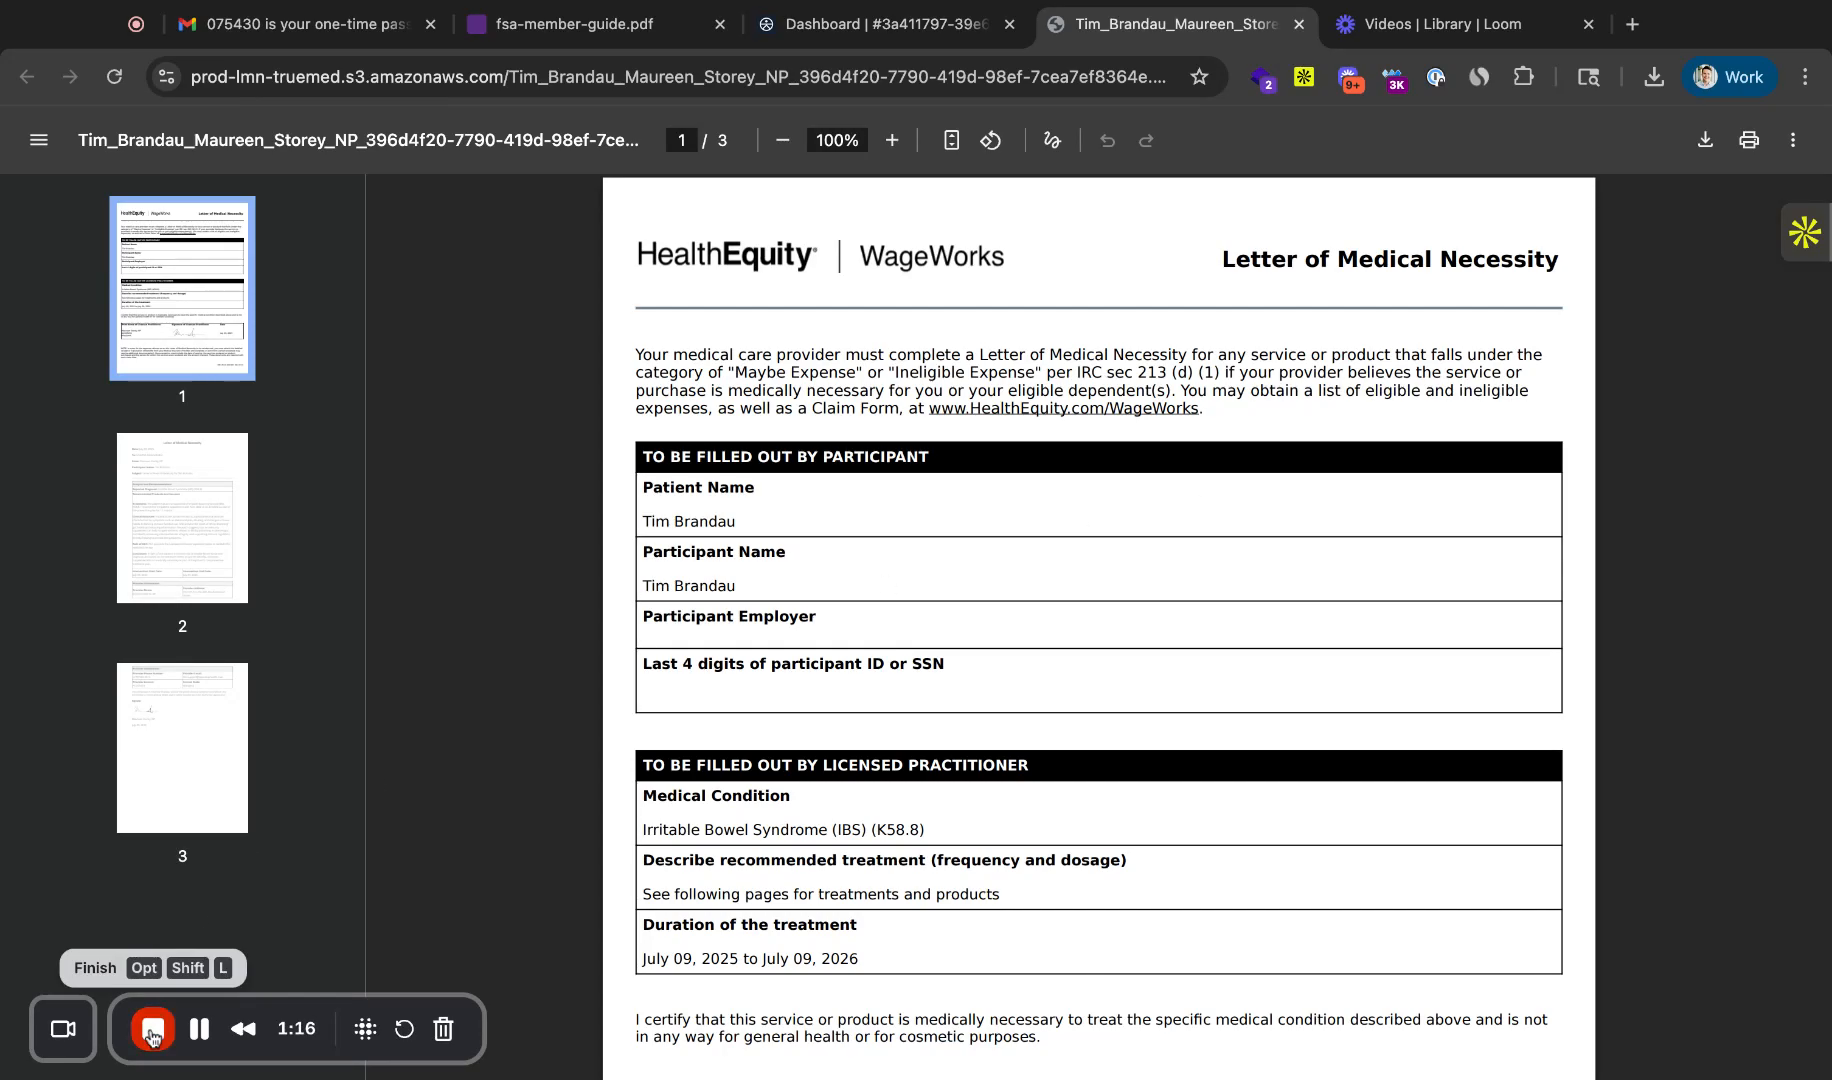
Task: Open the www.HealthEquity.com/WageWorks link
Action: [1063, 408]
